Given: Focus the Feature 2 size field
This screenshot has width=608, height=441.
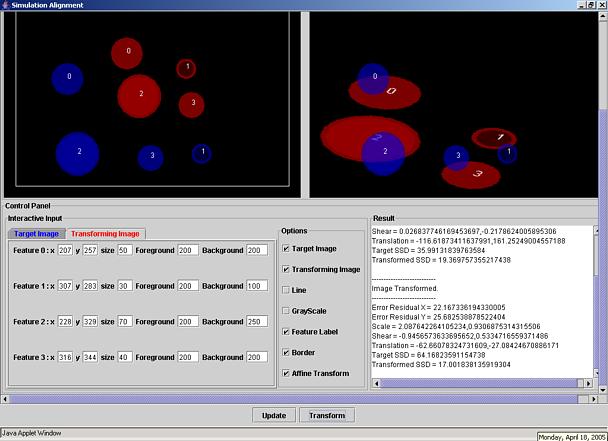Looking at the screenshot, I should [x=125, y=320].
